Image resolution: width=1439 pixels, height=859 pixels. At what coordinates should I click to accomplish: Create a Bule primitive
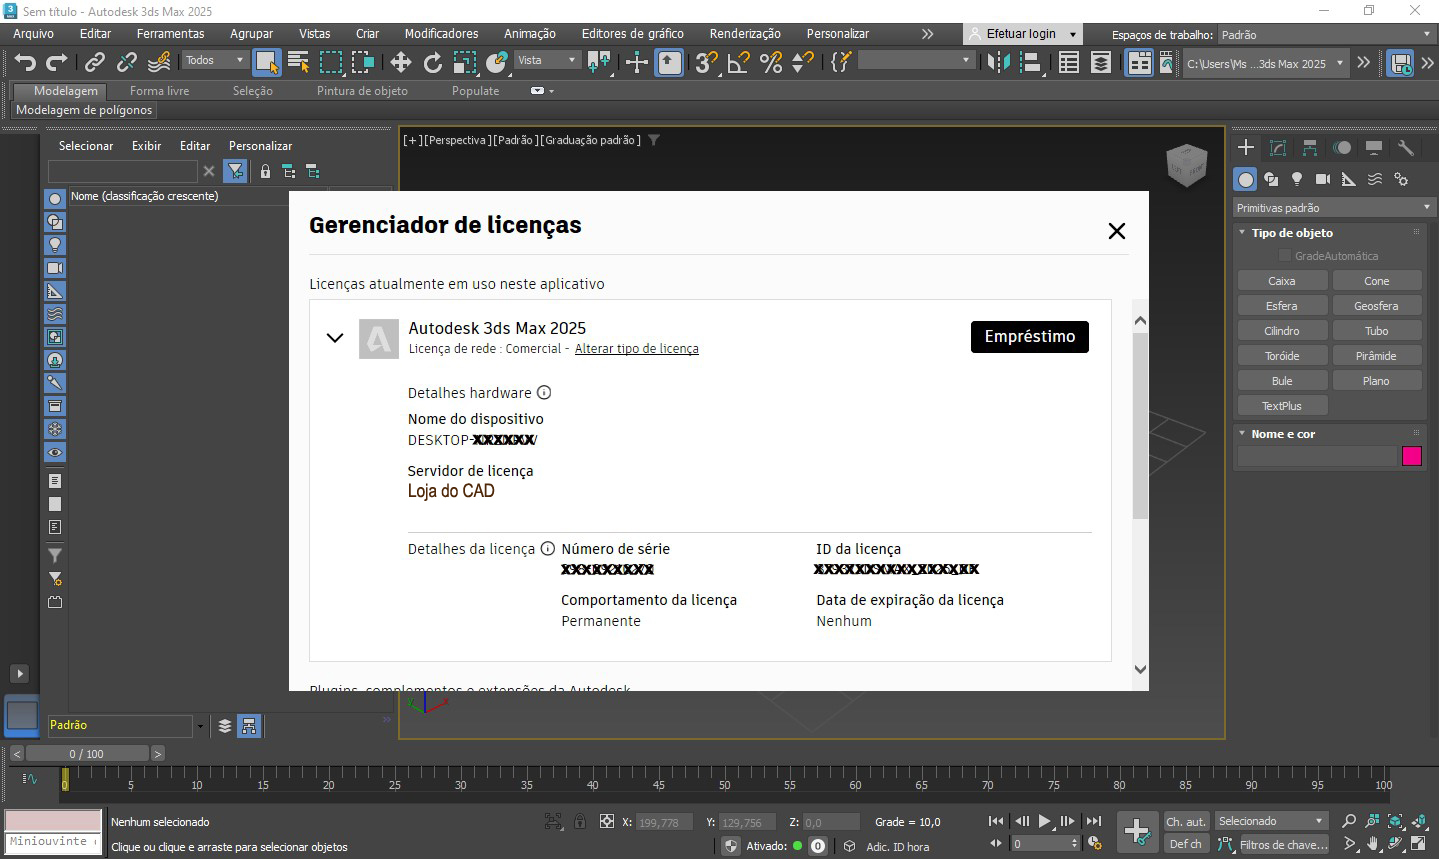tap(1282, 381)
